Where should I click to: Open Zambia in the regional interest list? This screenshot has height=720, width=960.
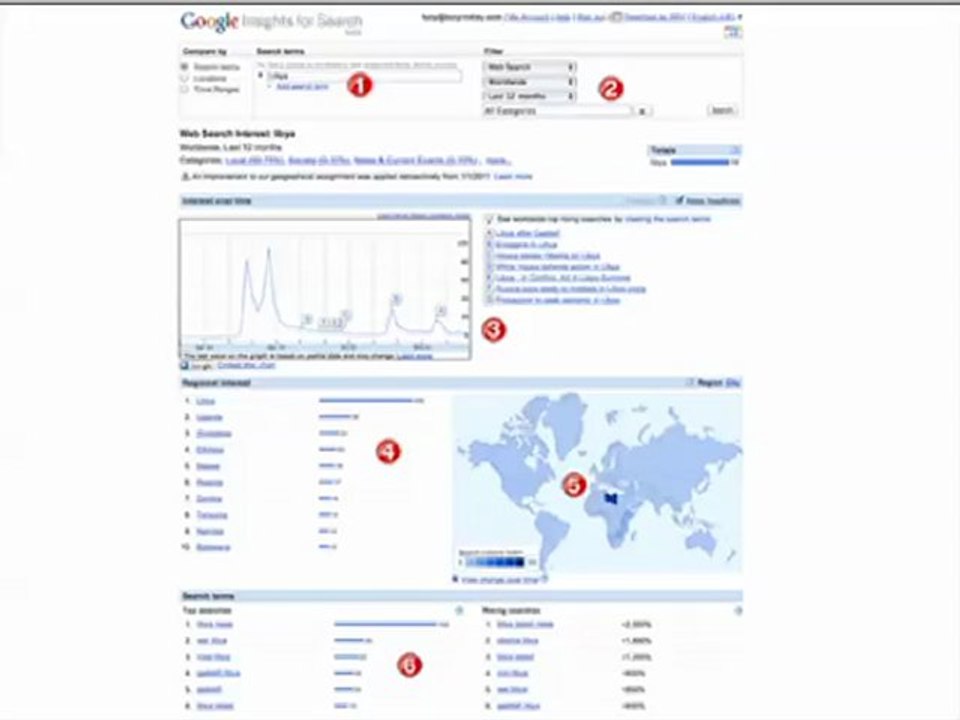[x=209, y=499]
